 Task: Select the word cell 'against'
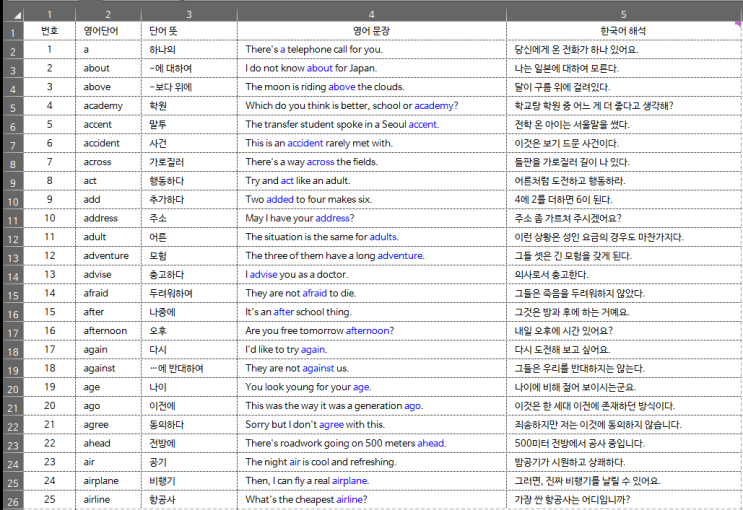point(108,368)
